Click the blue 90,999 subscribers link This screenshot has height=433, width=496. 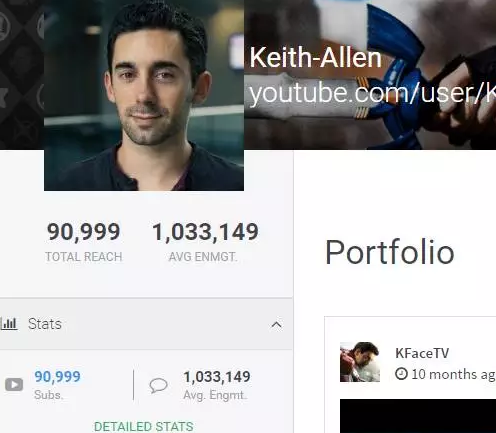[x=57, y=377]
